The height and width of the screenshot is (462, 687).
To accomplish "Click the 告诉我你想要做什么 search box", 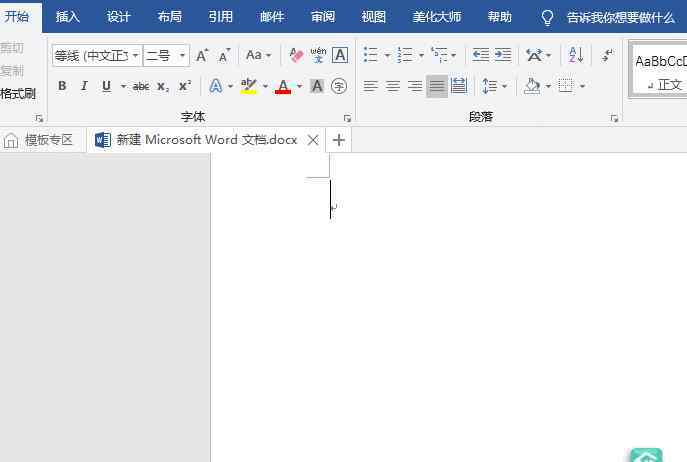I will pyautogui.click(x=620, y=17).
